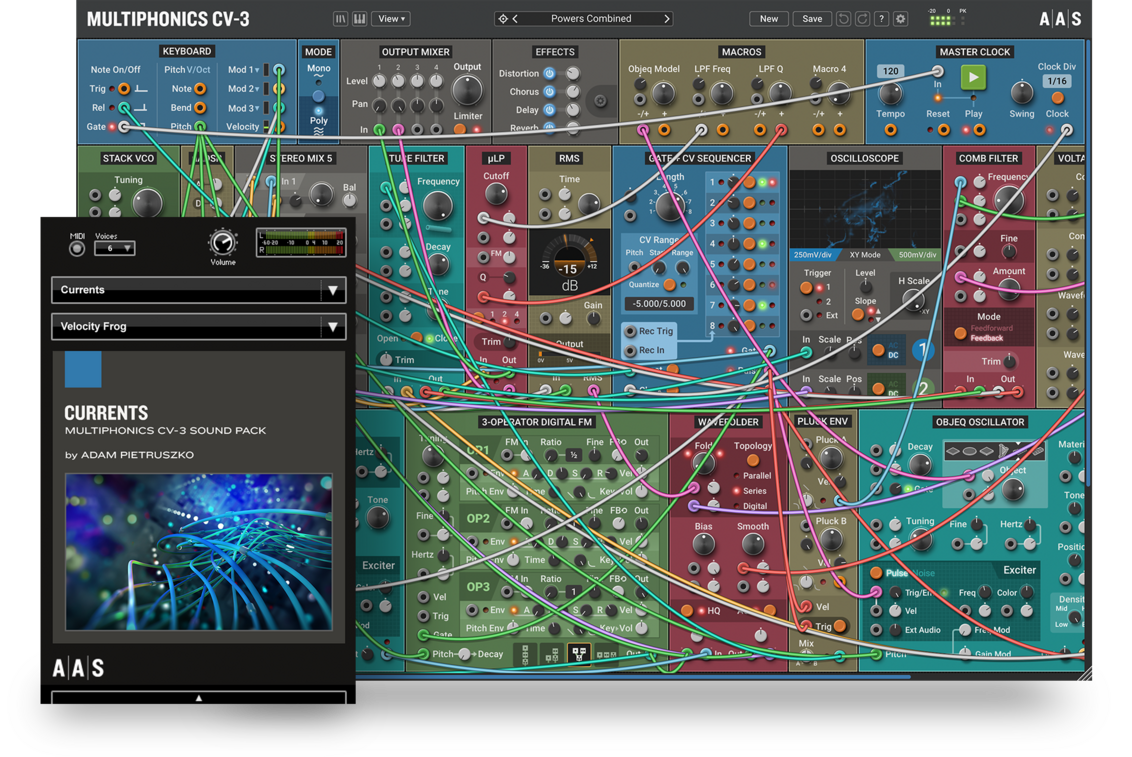Open the Mod 1 dropdown arrow
The height and width of the screenshot is (757, 1132).
coord(256,70)
